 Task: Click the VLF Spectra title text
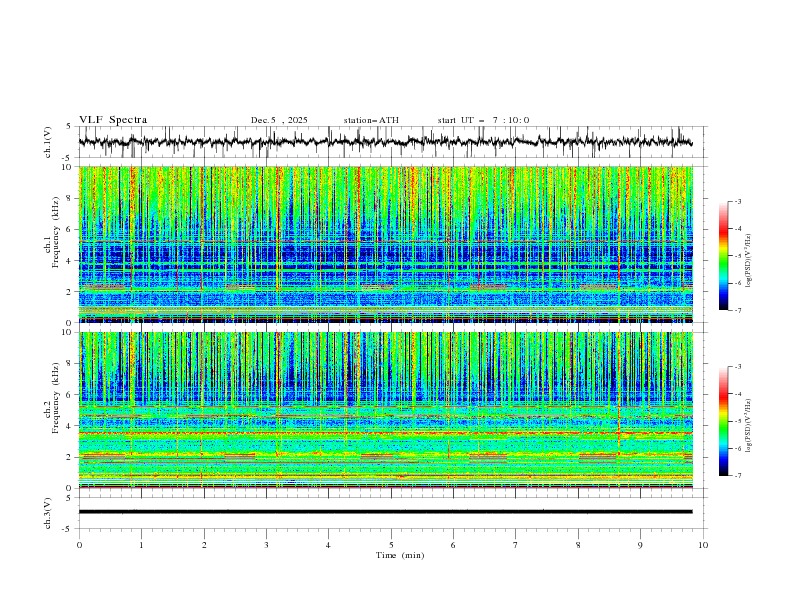(x=113, y=120)
